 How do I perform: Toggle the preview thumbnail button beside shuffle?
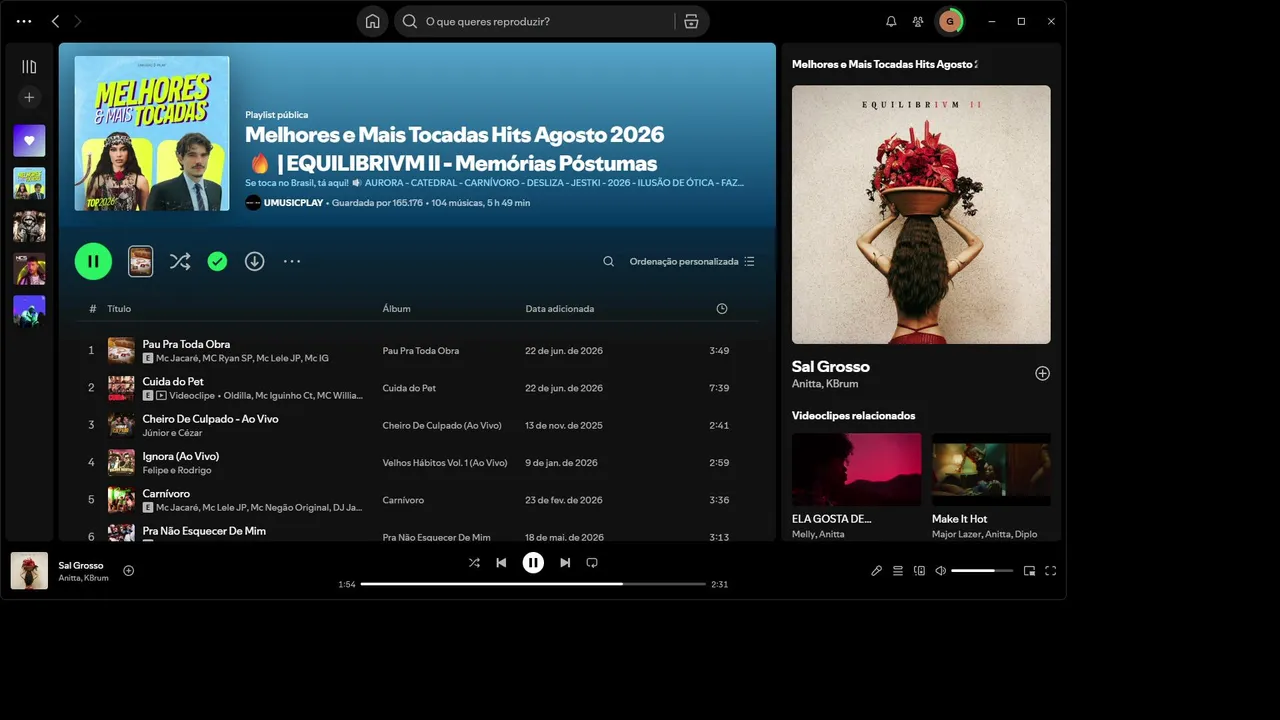(141, 261)
